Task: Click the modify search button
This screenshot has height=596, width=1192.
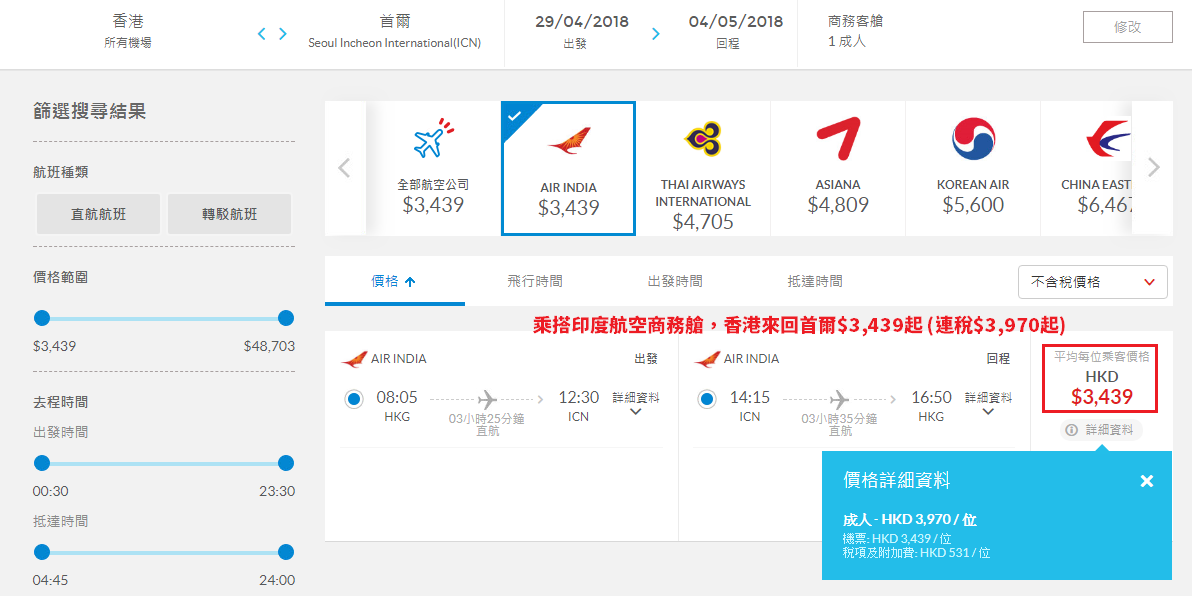Action: point(1127,27)
